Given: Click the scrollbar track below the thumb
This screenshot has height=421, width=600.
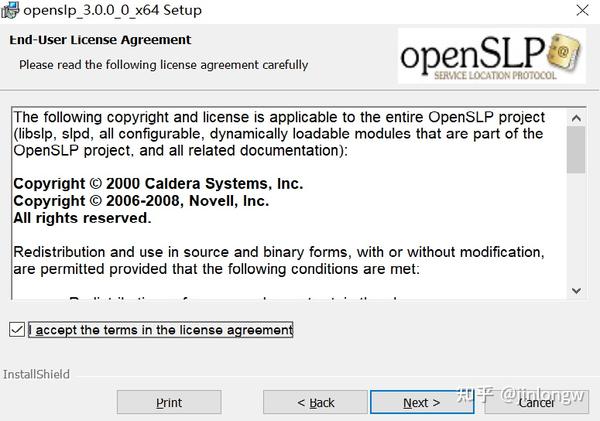Looking at the screenshot, I should (576, 230).
